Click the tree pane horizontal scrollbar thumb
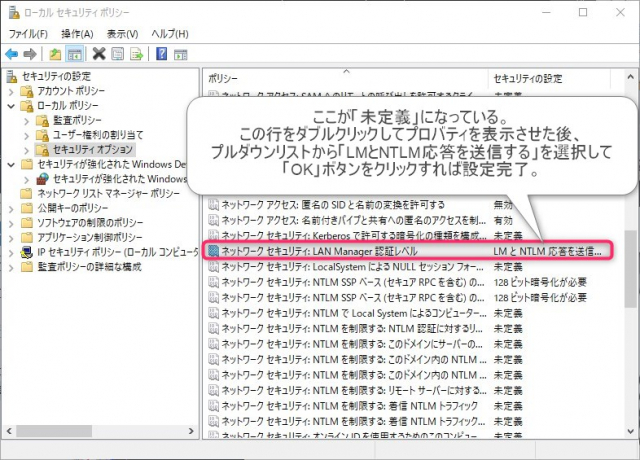The height and width of the screenshot is (460, 640). pos(54,431)
